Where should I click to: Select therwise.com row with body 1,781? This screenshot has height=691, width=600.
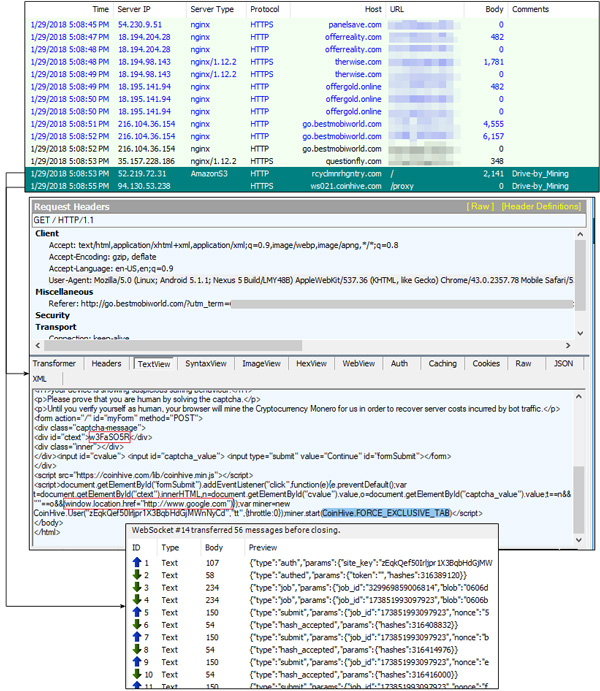coord(312,62)
